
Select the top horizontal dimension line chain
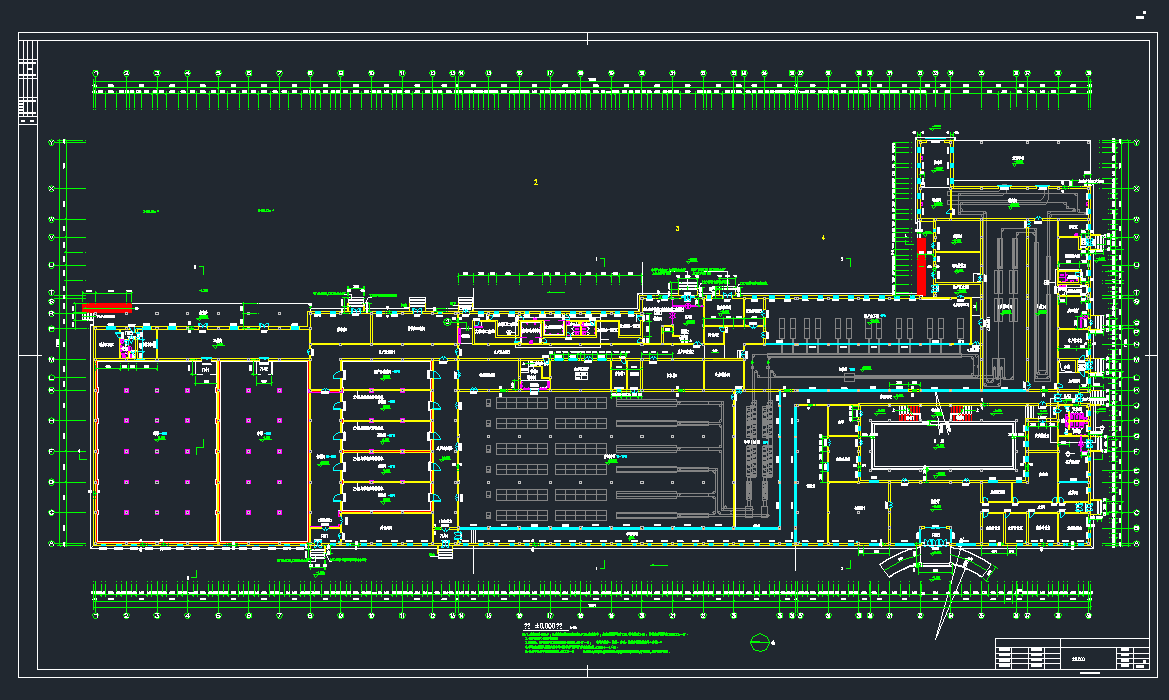click(590, 90)
